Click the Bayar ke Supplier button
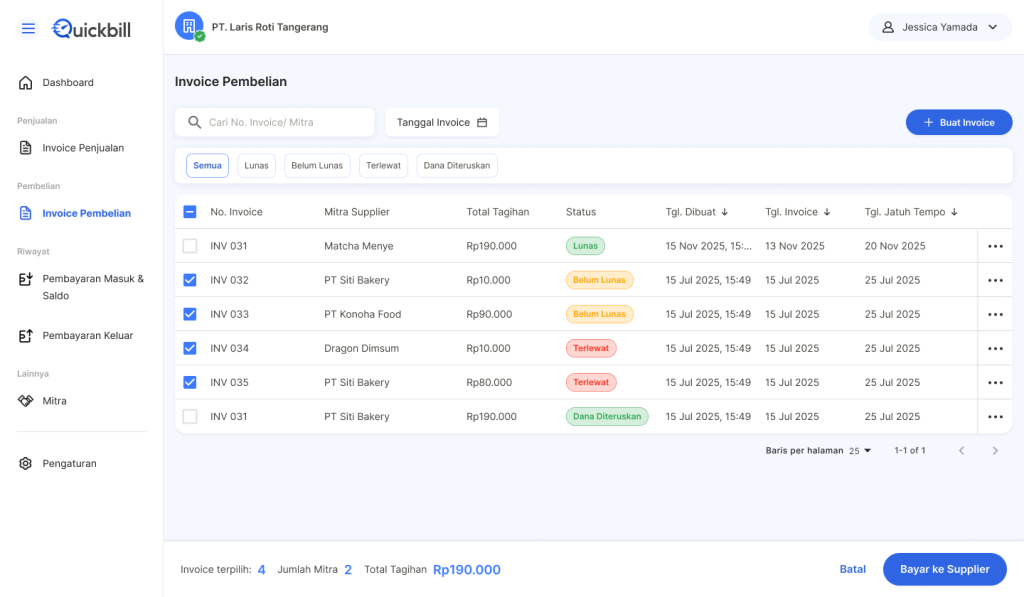Screen dimensions: 1024x597 click(x=944, y=569)
